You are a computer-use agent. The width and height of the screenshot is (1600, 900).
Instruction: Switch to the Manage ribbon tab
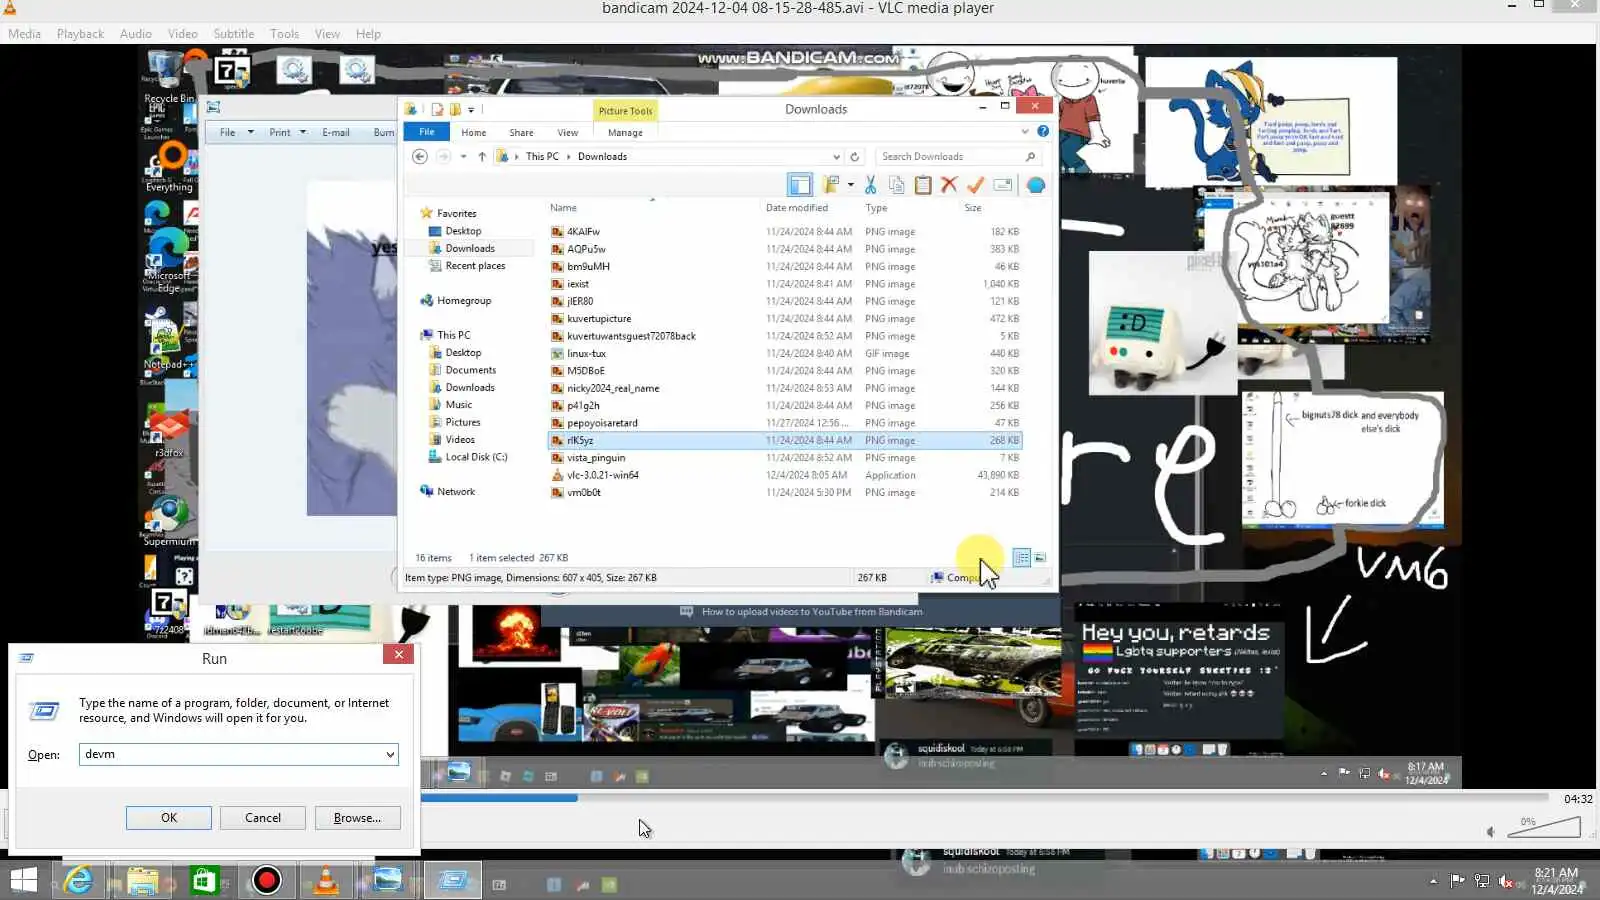tap(625, 132)
